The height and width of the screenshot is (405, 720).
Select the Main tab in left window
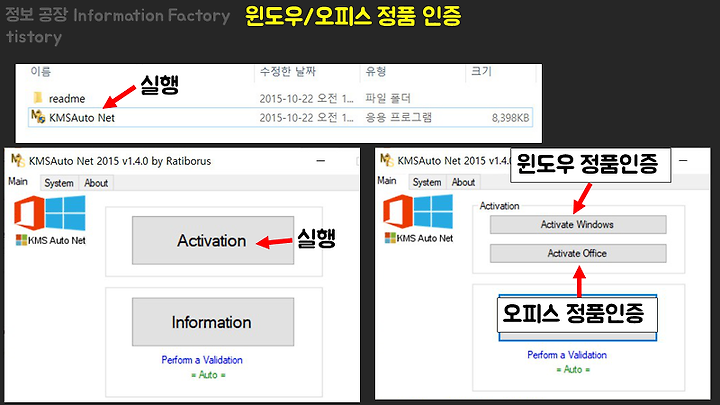pos(18,181)
